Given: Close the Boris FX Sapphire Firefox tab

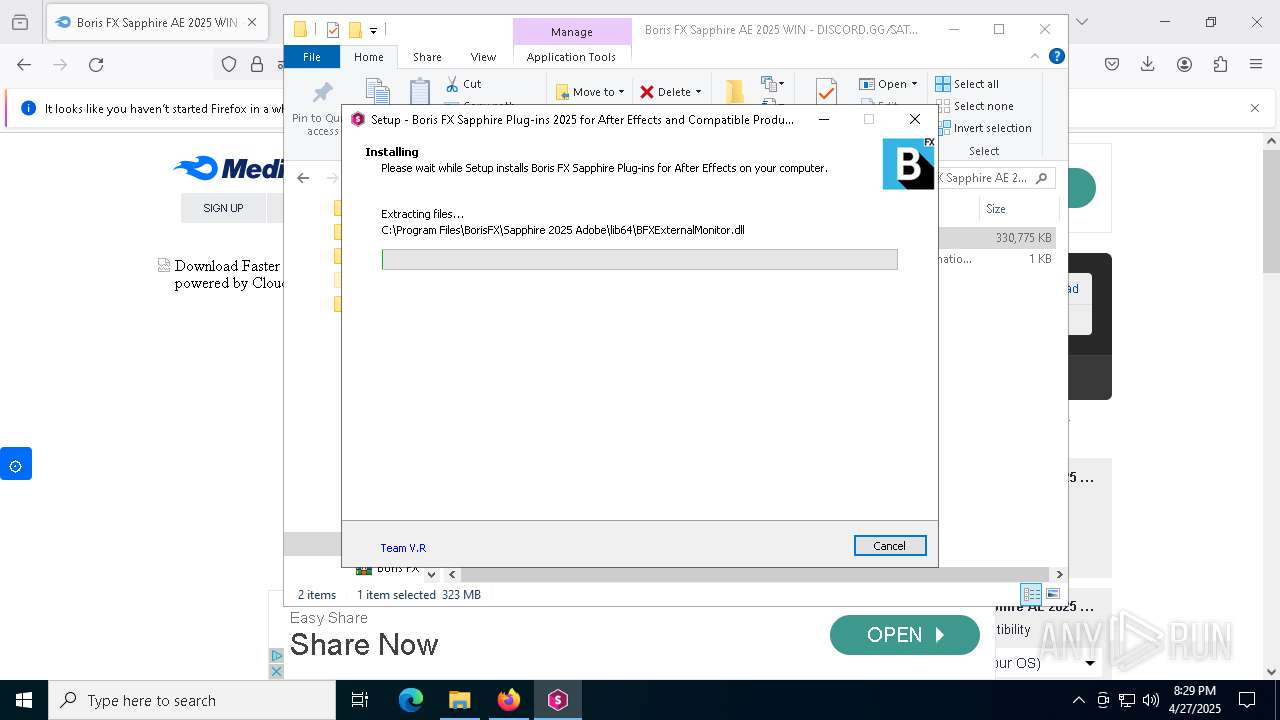Looking at the screenshot, I should pos(252,22).
